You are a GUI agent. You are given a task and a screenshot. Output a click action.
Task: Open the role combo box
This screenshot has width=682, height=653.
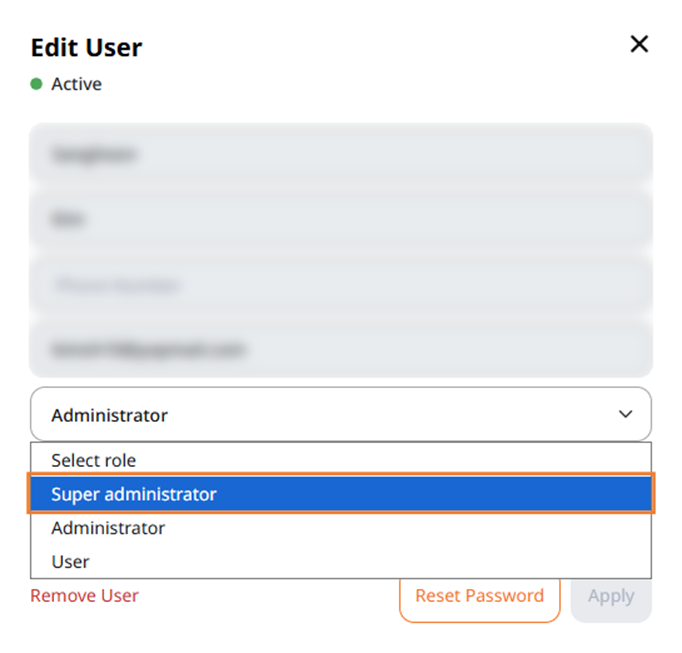tap(340, 414)
